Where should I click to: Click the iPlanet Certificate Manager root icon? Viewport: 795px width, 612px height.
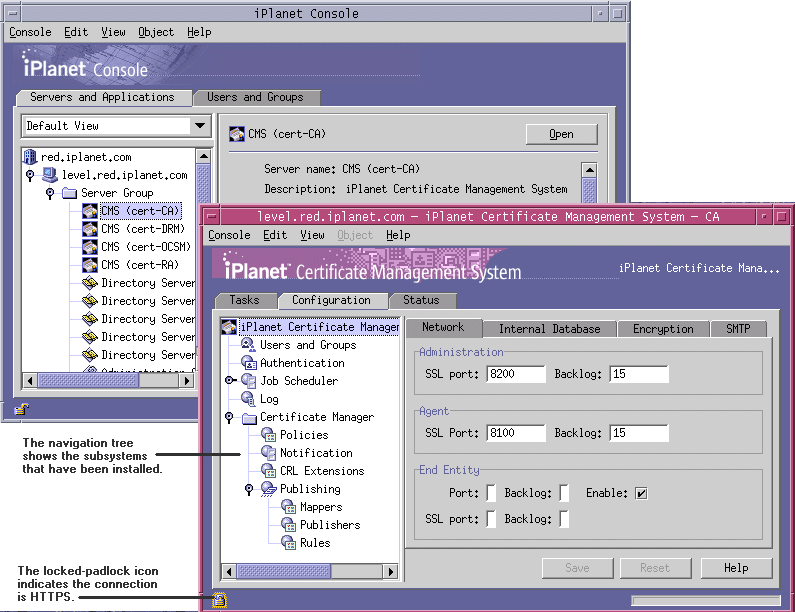click(x=229, y=327)
